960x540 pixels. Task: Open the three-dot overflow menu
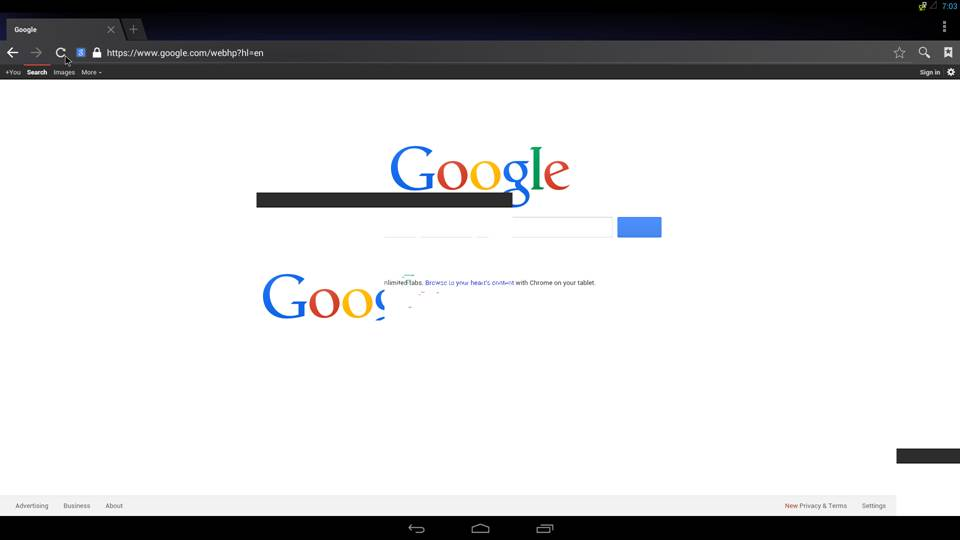pos(944,26)
